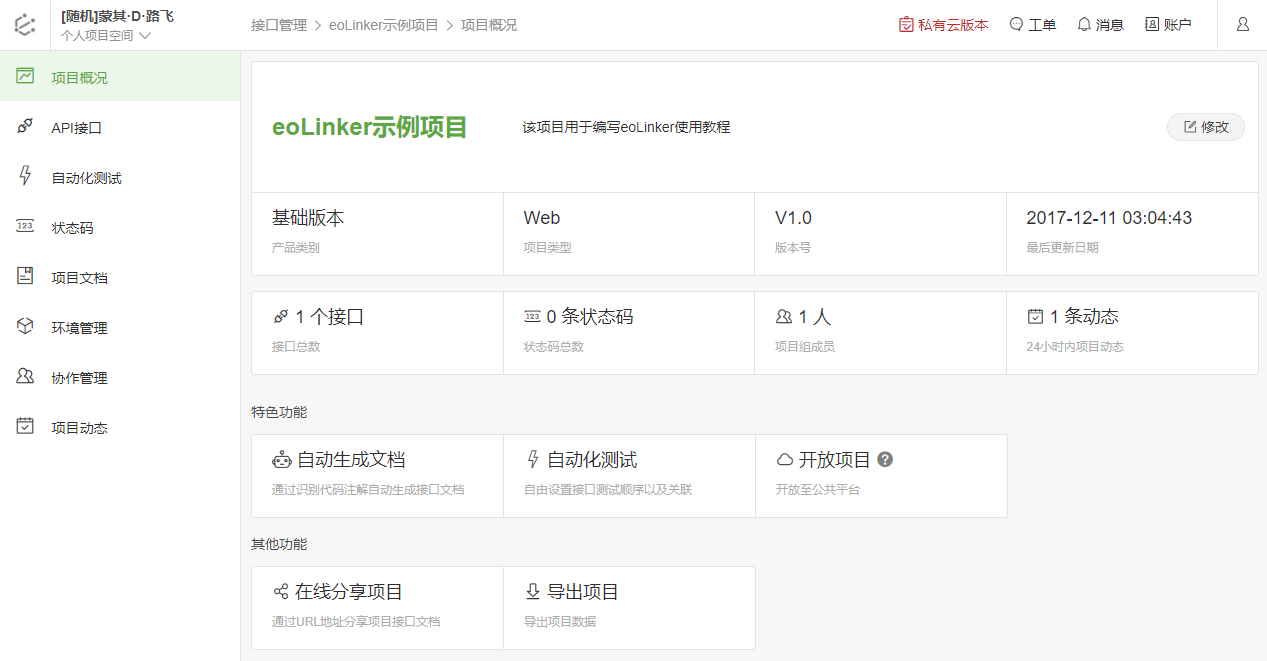Select 状态码 in the sidebar
The width and height of the screenshot is (1267, 661).
tap(120, 227)
